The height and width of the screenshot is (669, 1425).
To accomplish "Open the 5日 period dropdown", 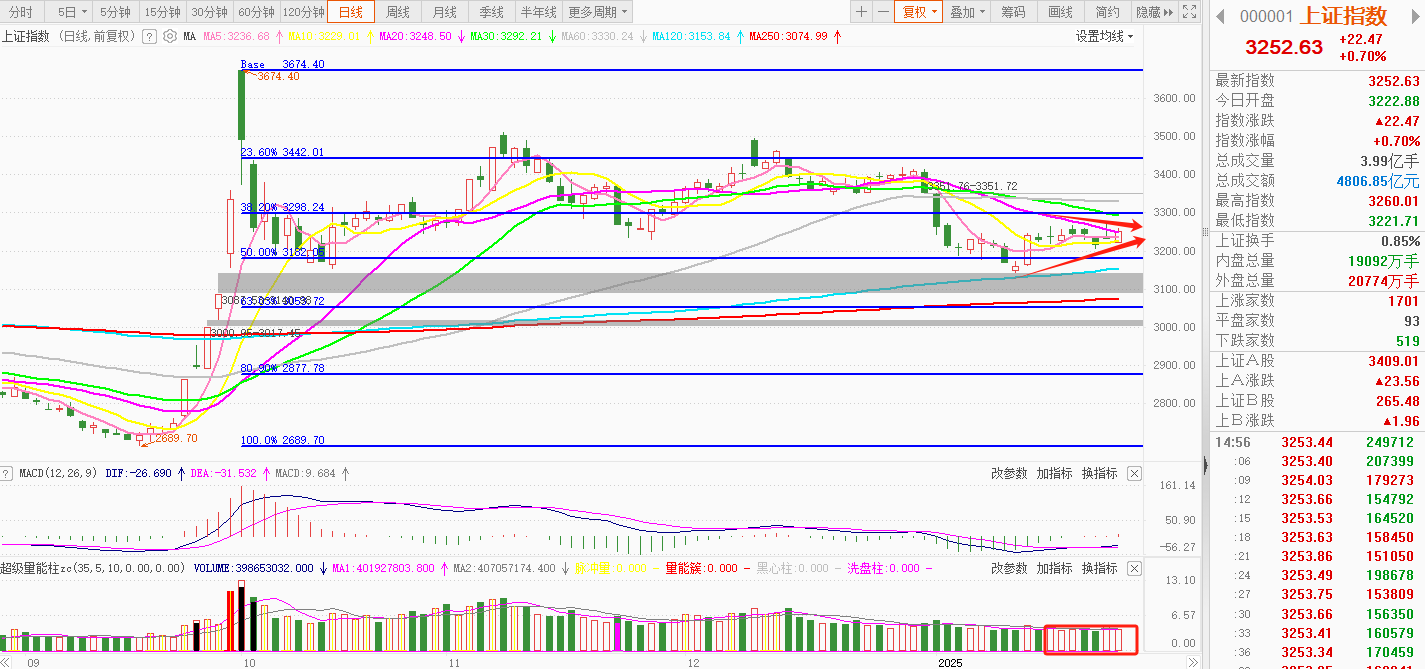I will point(70,12).
